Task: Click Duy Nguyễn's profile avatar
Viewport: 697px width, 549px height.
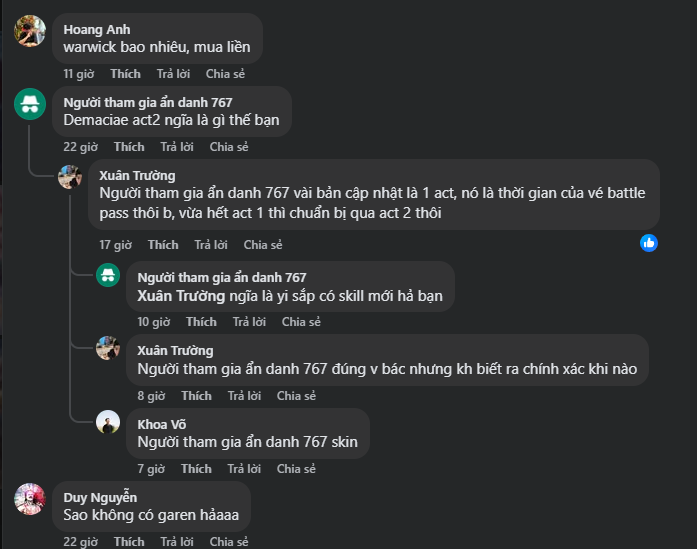Action: (x=30, y=498)
